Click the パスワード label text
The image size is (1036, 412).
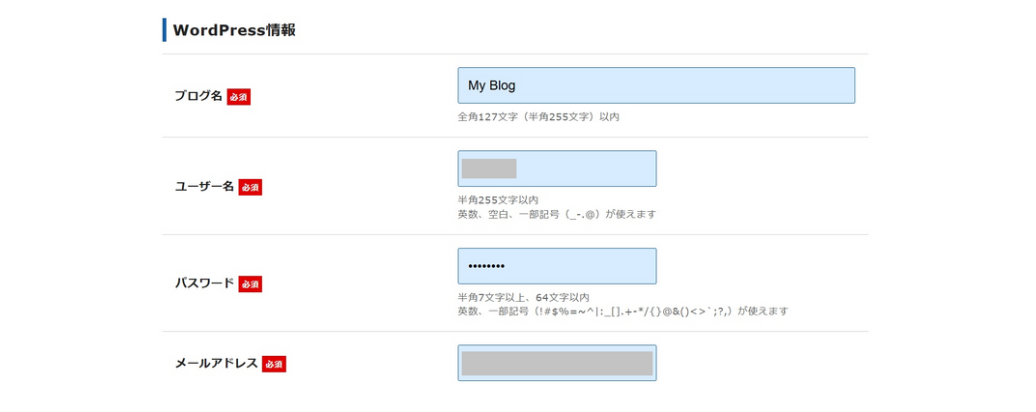click(x=204, y=284)
